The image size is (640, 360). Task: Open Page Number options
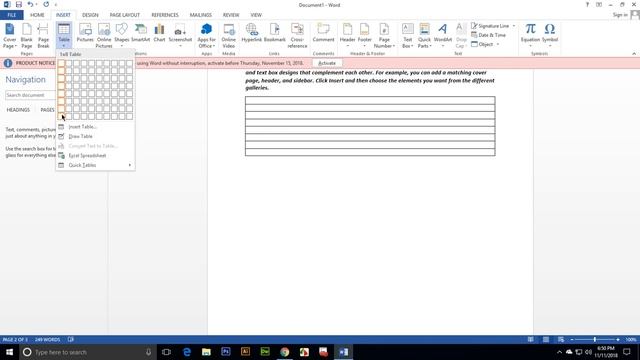pyautogui.click(x=384, y=36)
